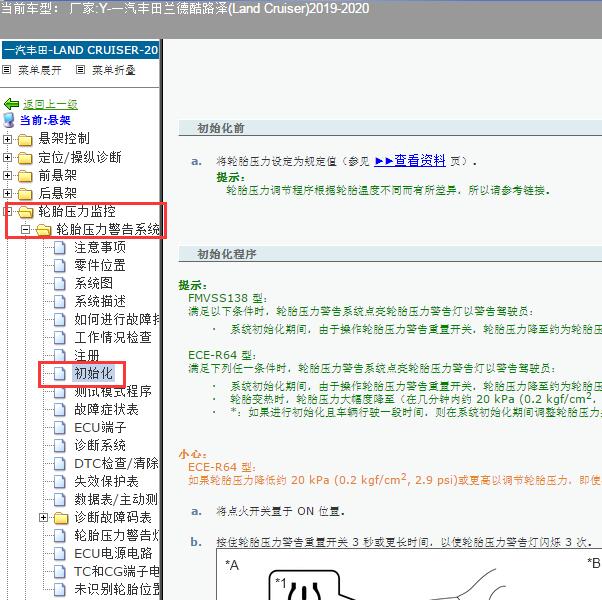
Task: Expand the 定位/操纵诊断 tree node
Action: coord(7,157)
